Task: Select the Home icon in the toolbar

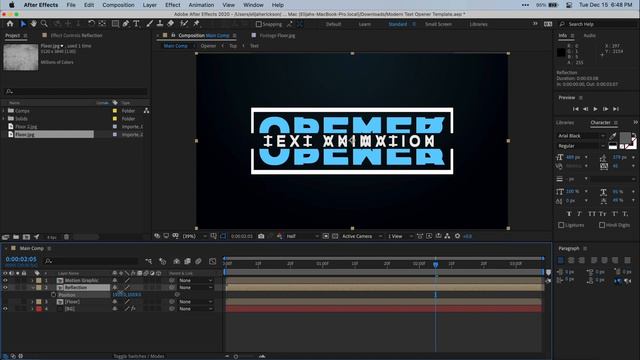Action: (x=10, y=24)
